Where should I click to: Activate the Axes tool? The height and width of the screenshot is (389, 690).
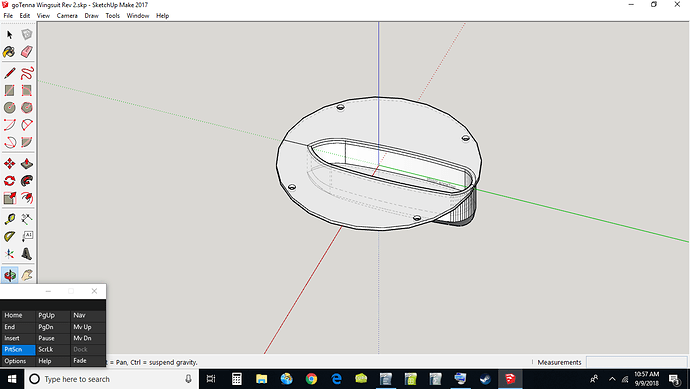tap(10, 254)
